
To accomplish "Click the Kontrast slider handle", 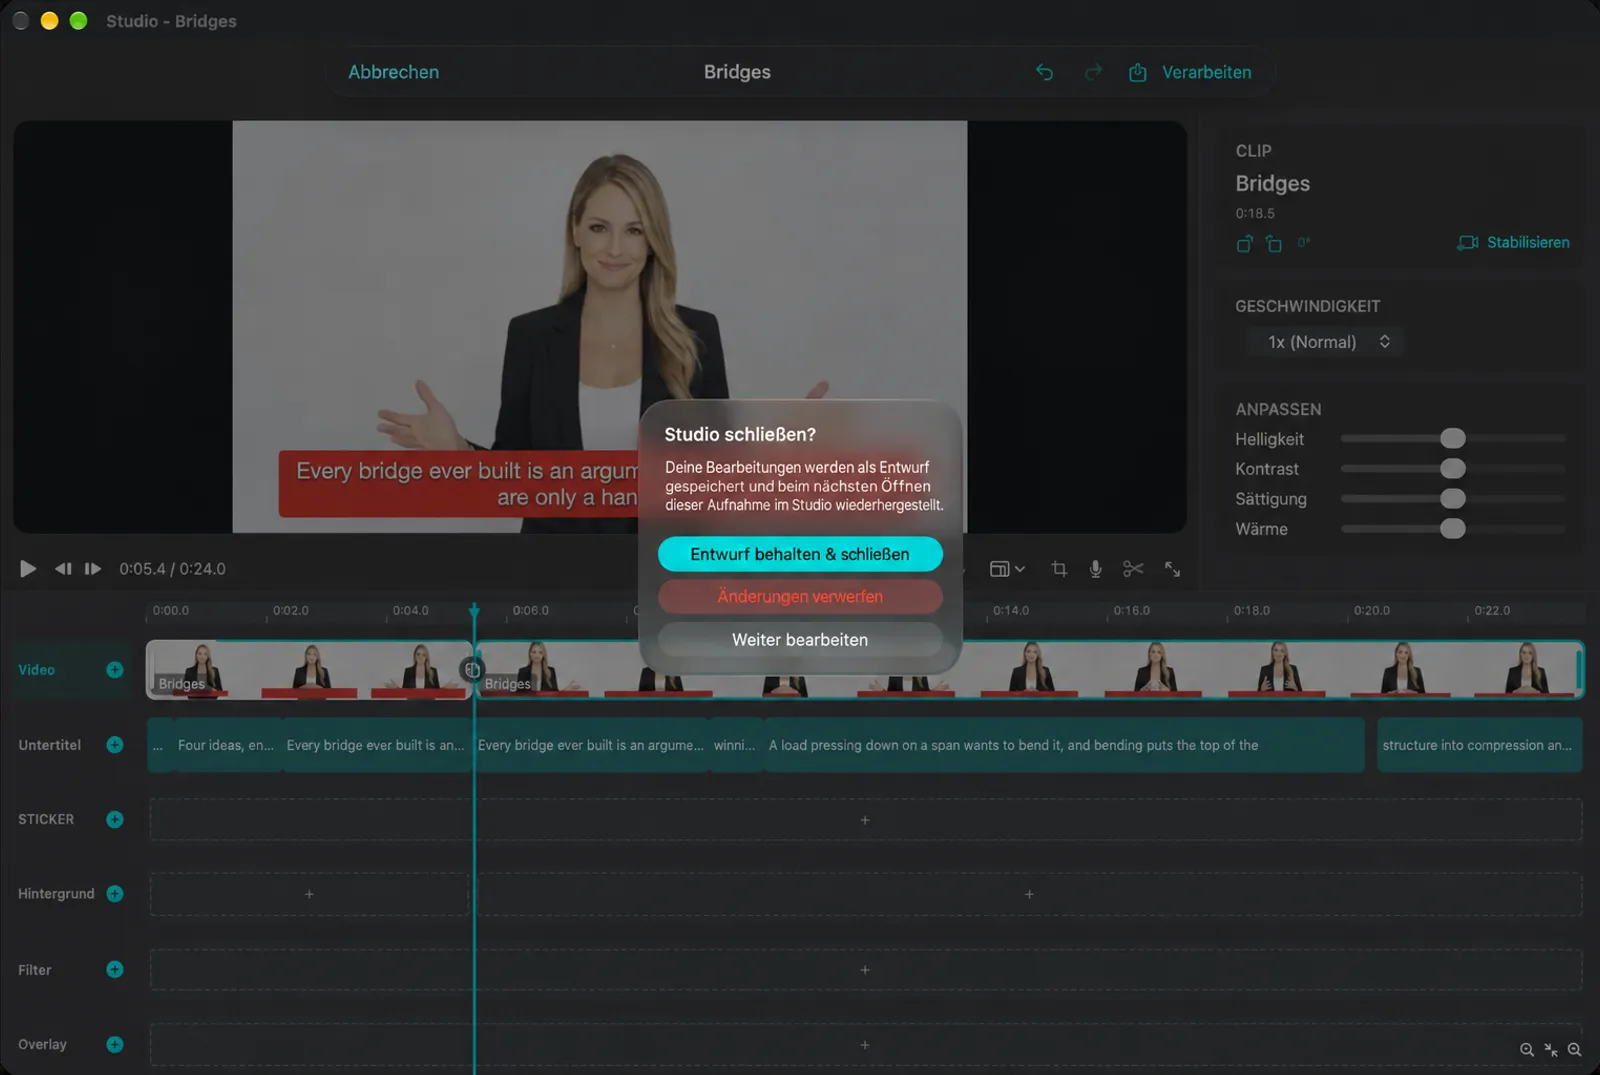I will pos(1453,468).
